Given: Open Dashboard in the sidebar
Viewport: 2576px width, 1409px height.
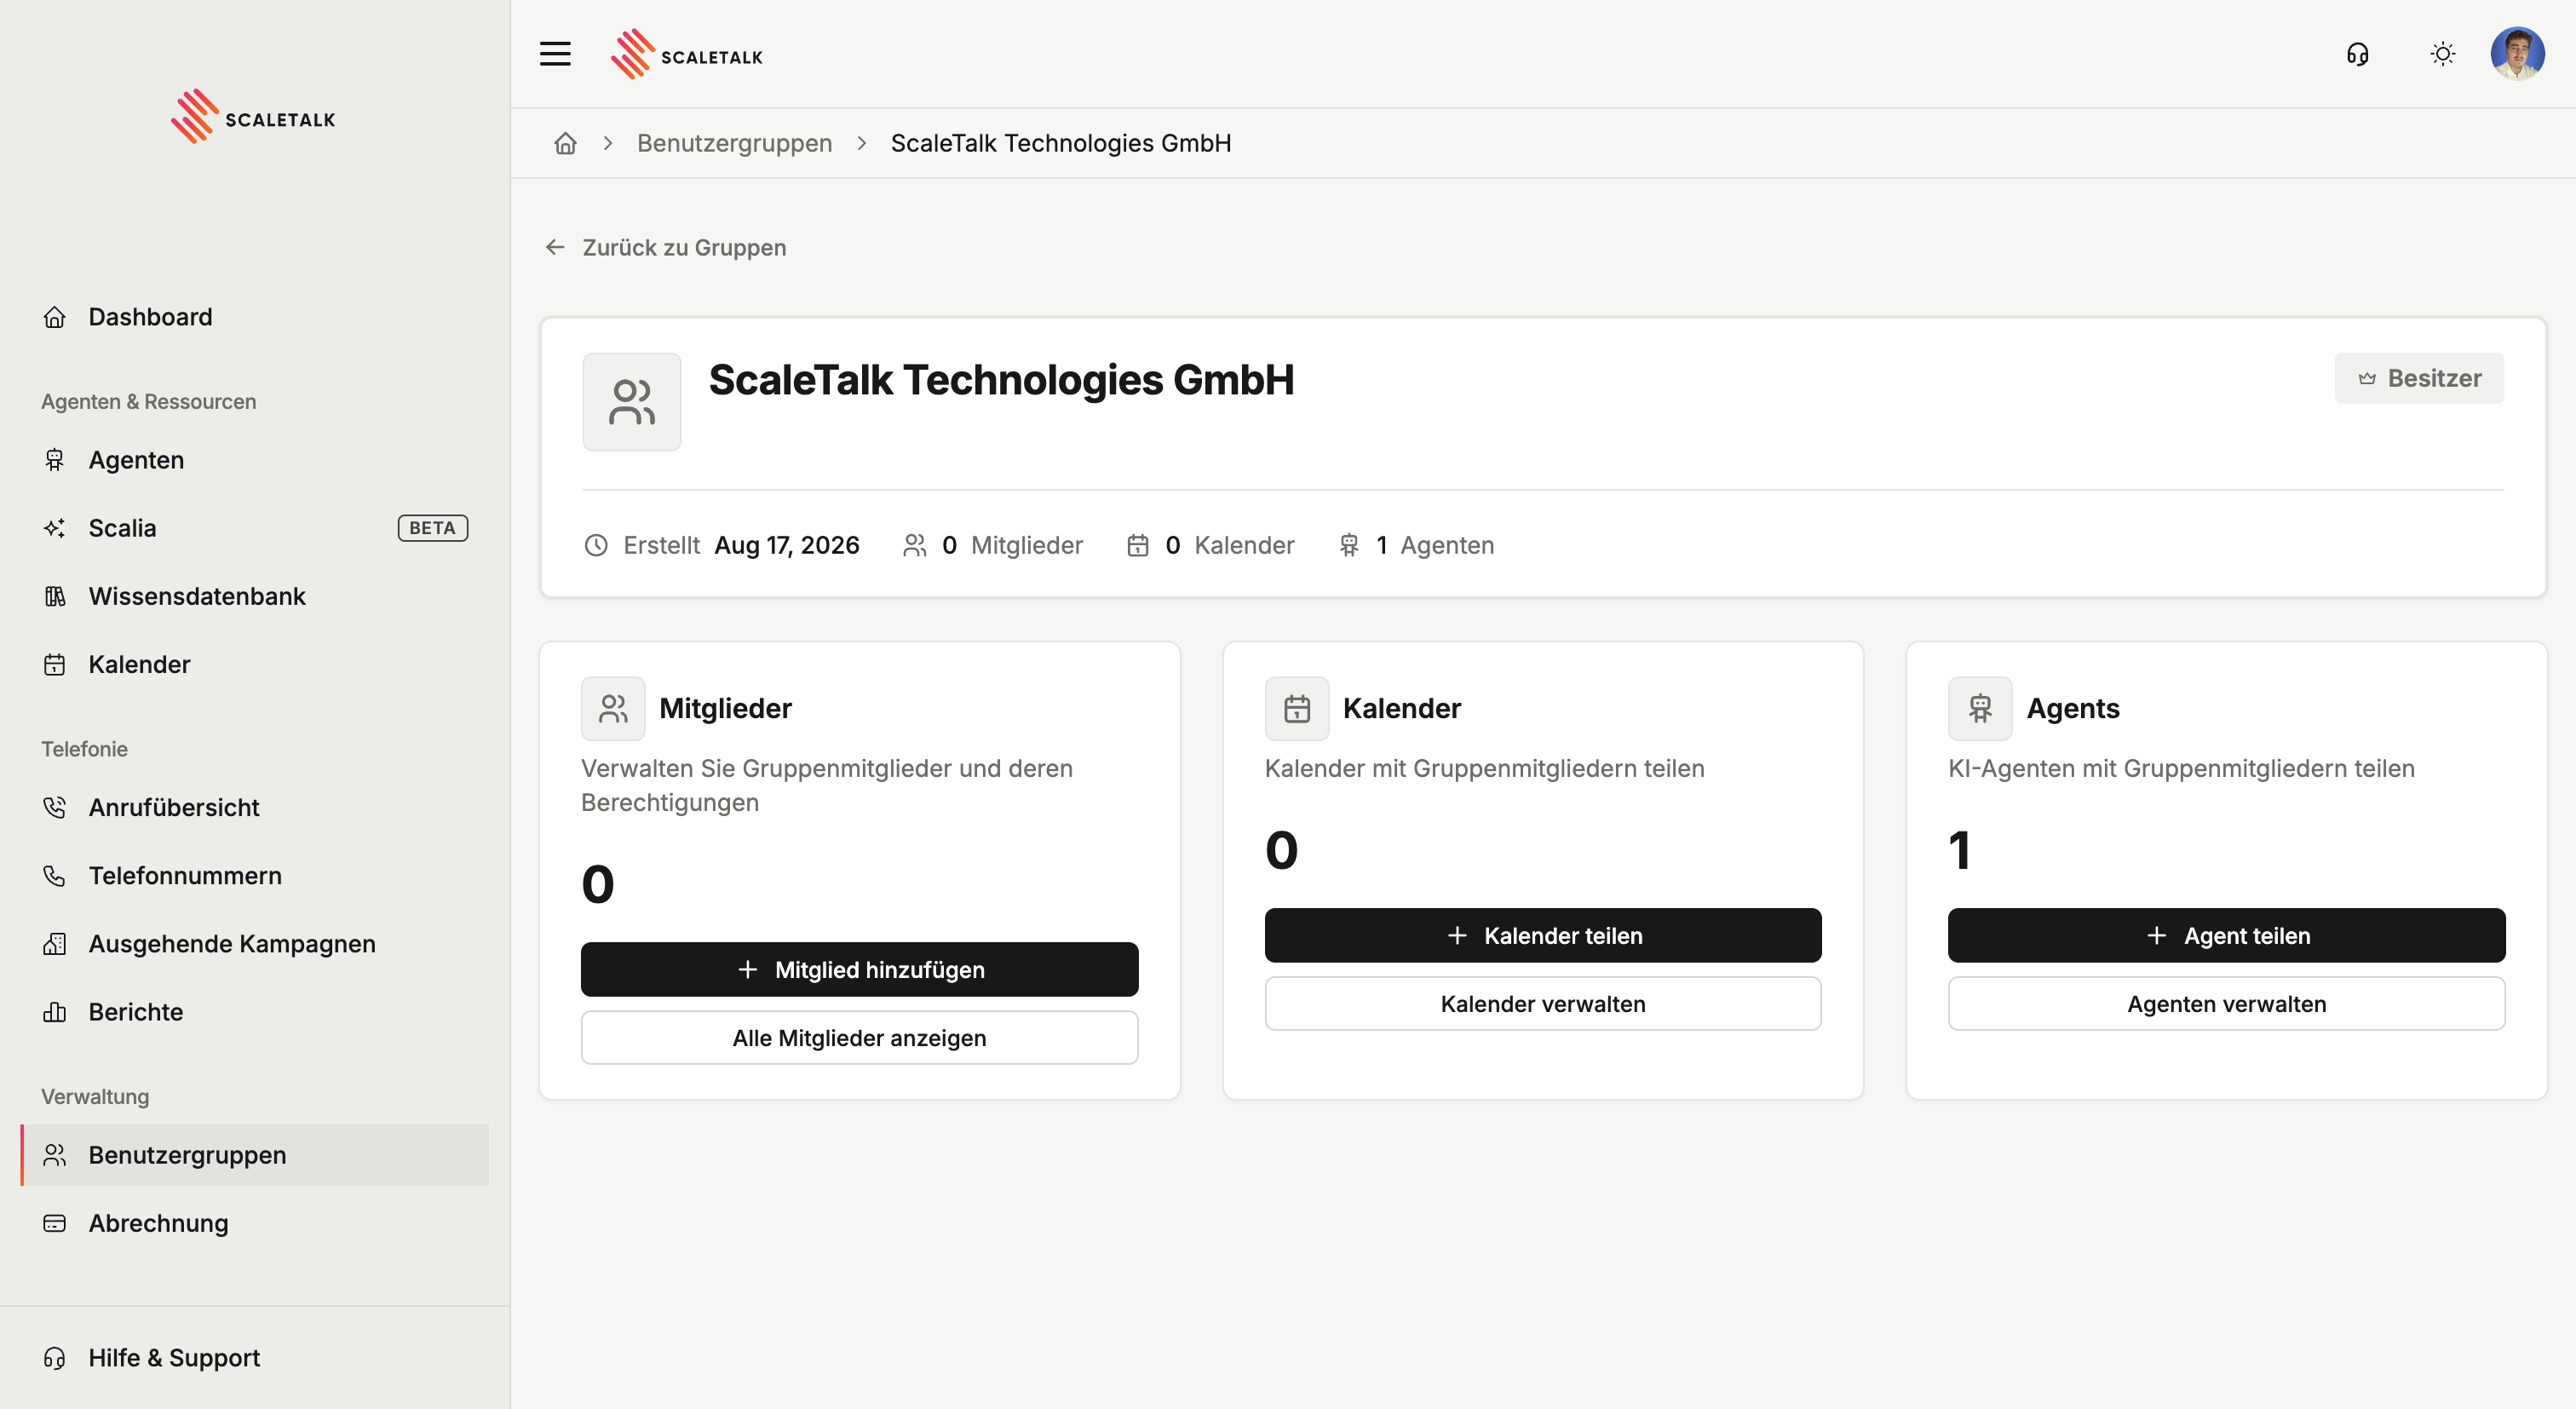Looking at the screenshot, I should click(254, 317).
